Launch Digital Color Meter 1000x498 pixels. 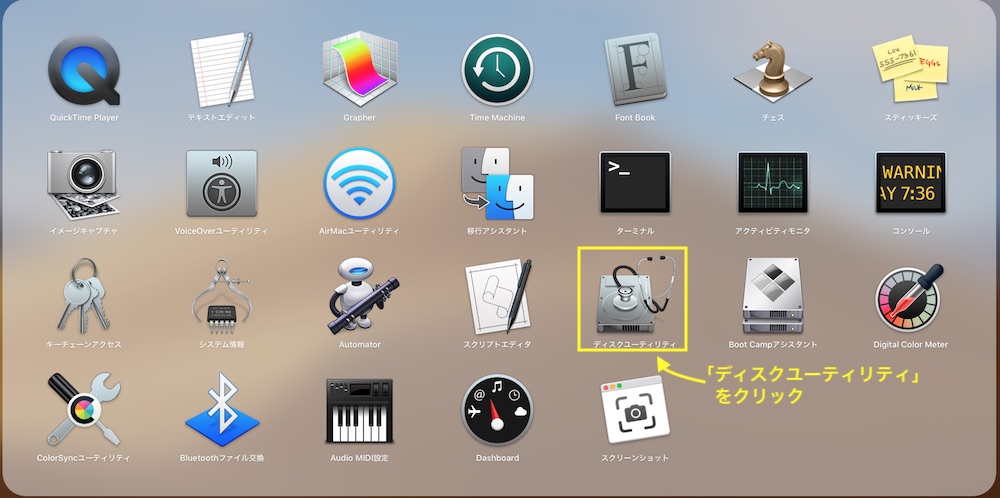pyautogui.click(x=910, y=298)
